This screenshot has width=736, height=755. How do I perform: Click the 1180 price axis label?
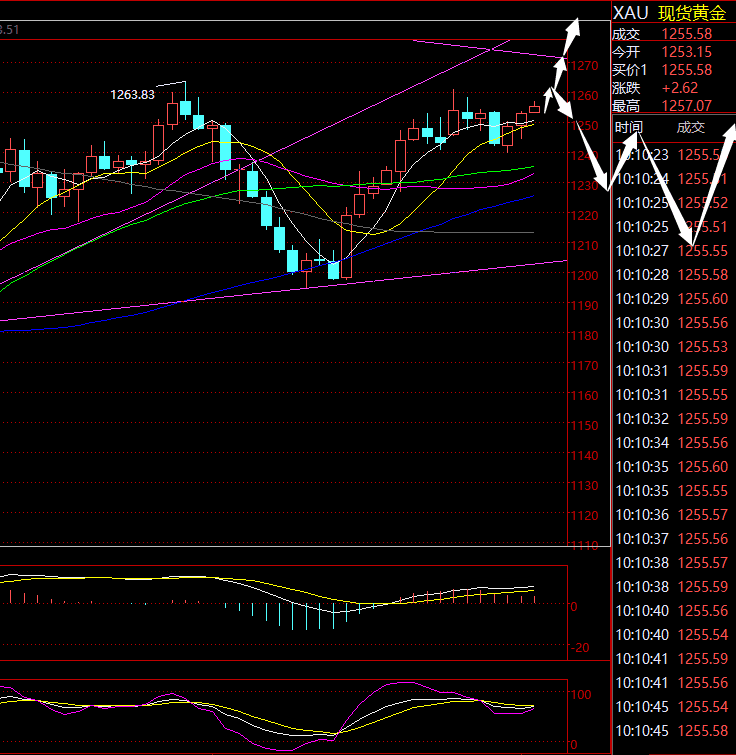[x=584, y=336]
